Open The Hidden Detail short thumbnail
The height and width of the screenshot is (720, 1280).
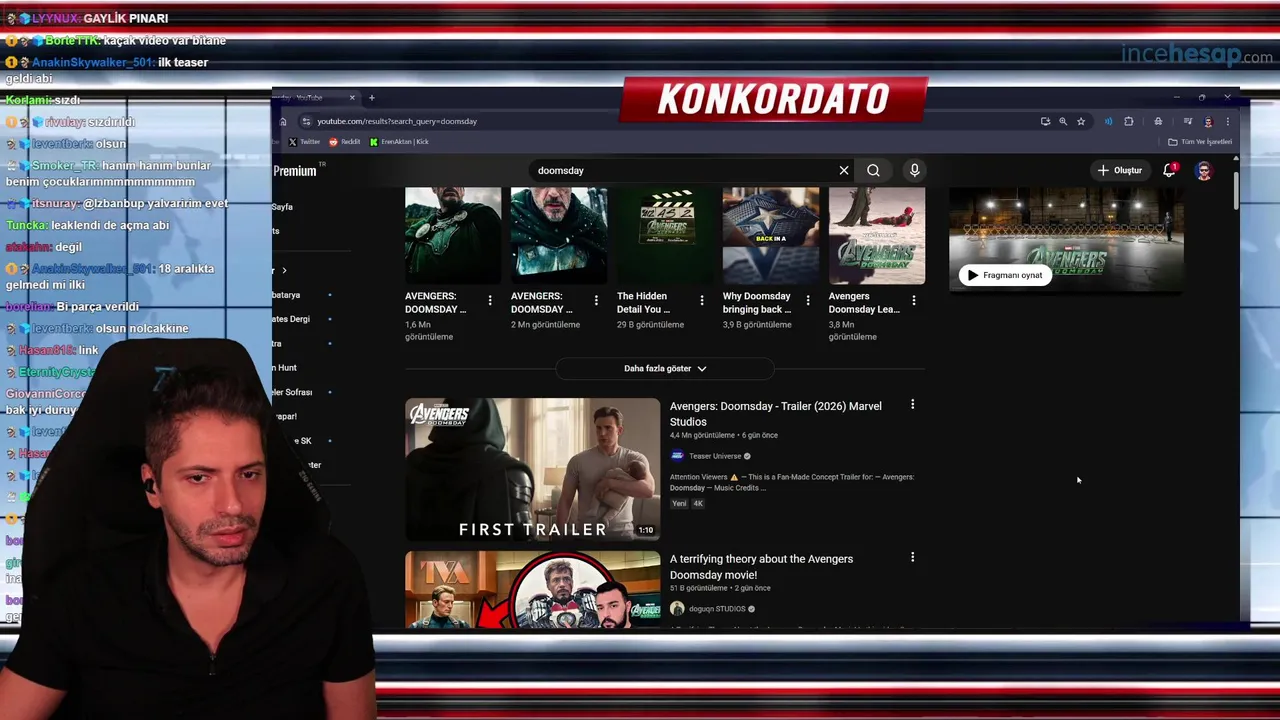pyautogui.click(x=665, y=235)
